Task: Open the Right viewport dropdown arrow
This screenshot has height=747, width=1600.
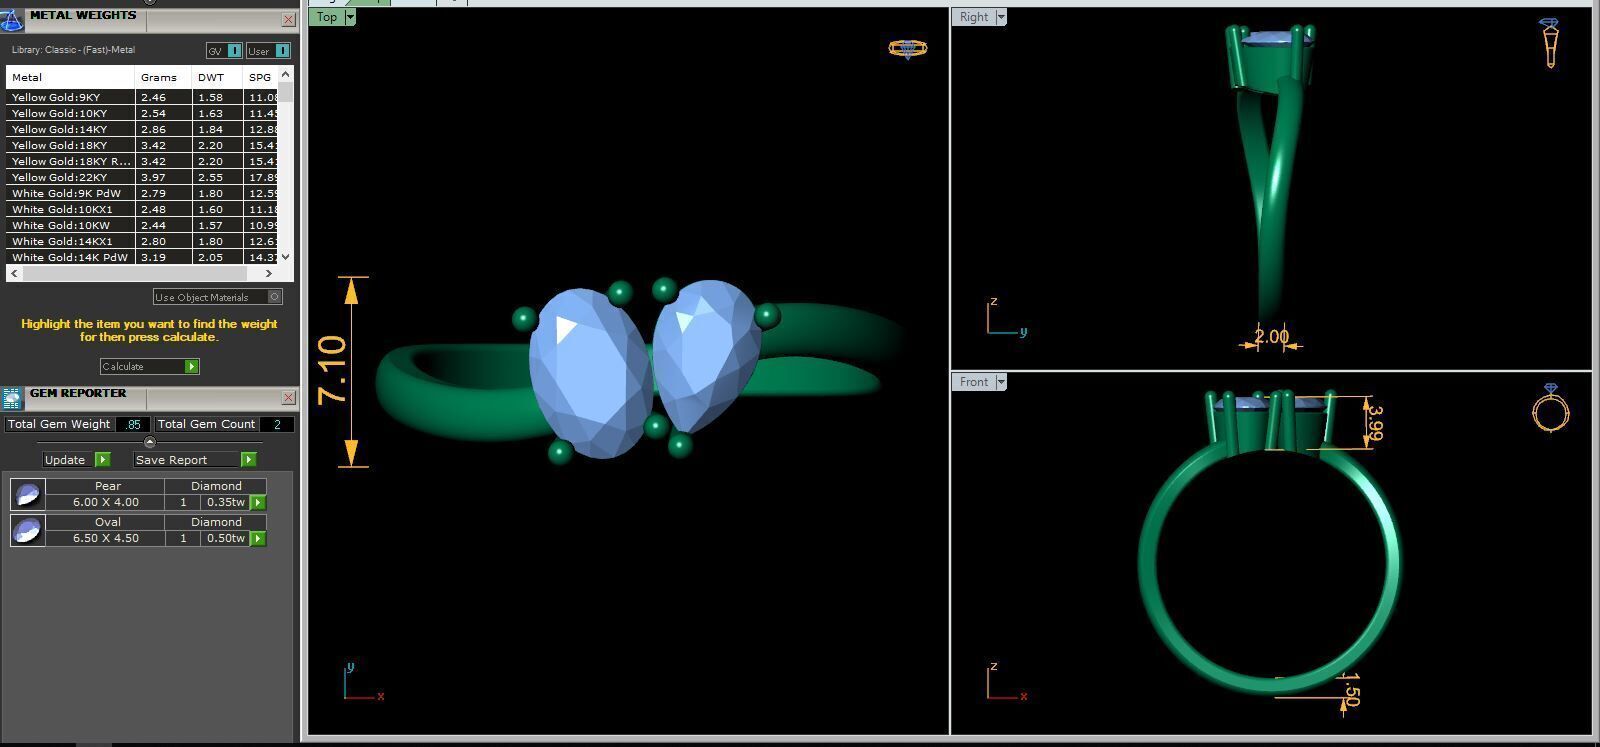Action: coord(1000,17)
